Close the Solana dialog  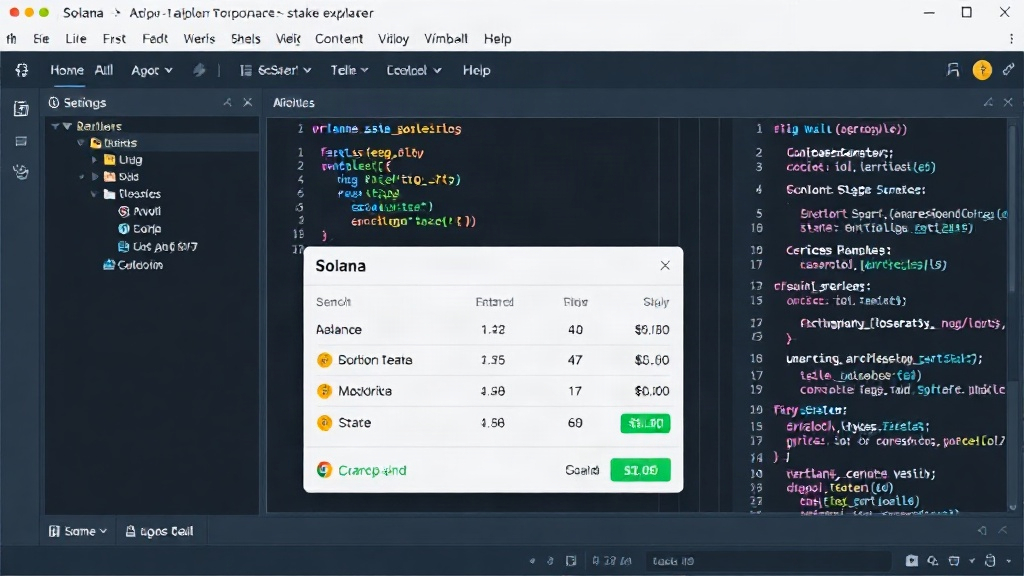point(665,265)
